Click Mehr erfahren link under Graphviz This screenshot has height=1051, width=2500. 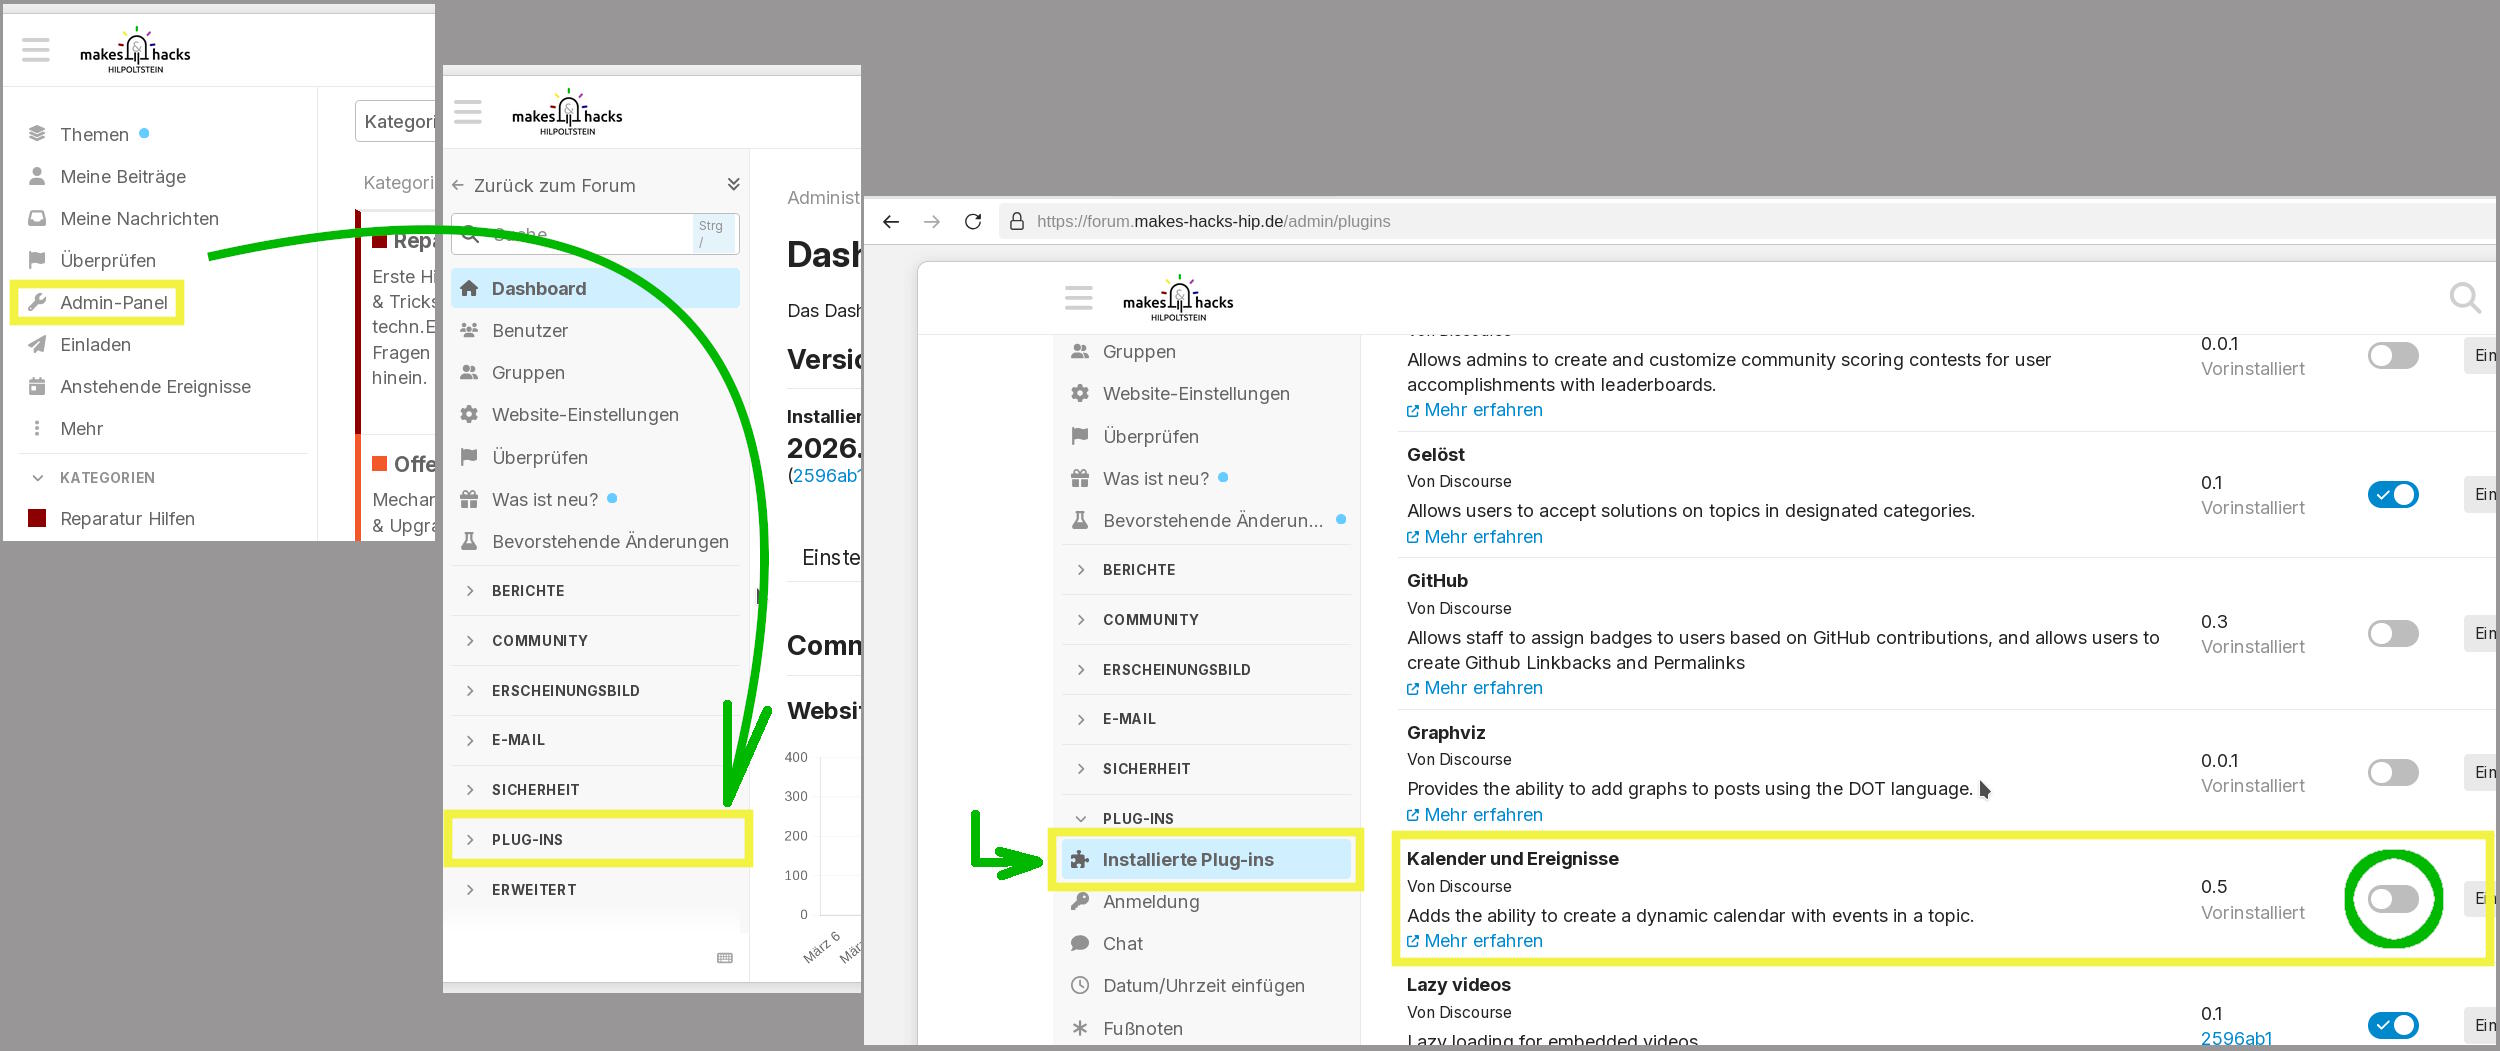tap(1482, 814)
